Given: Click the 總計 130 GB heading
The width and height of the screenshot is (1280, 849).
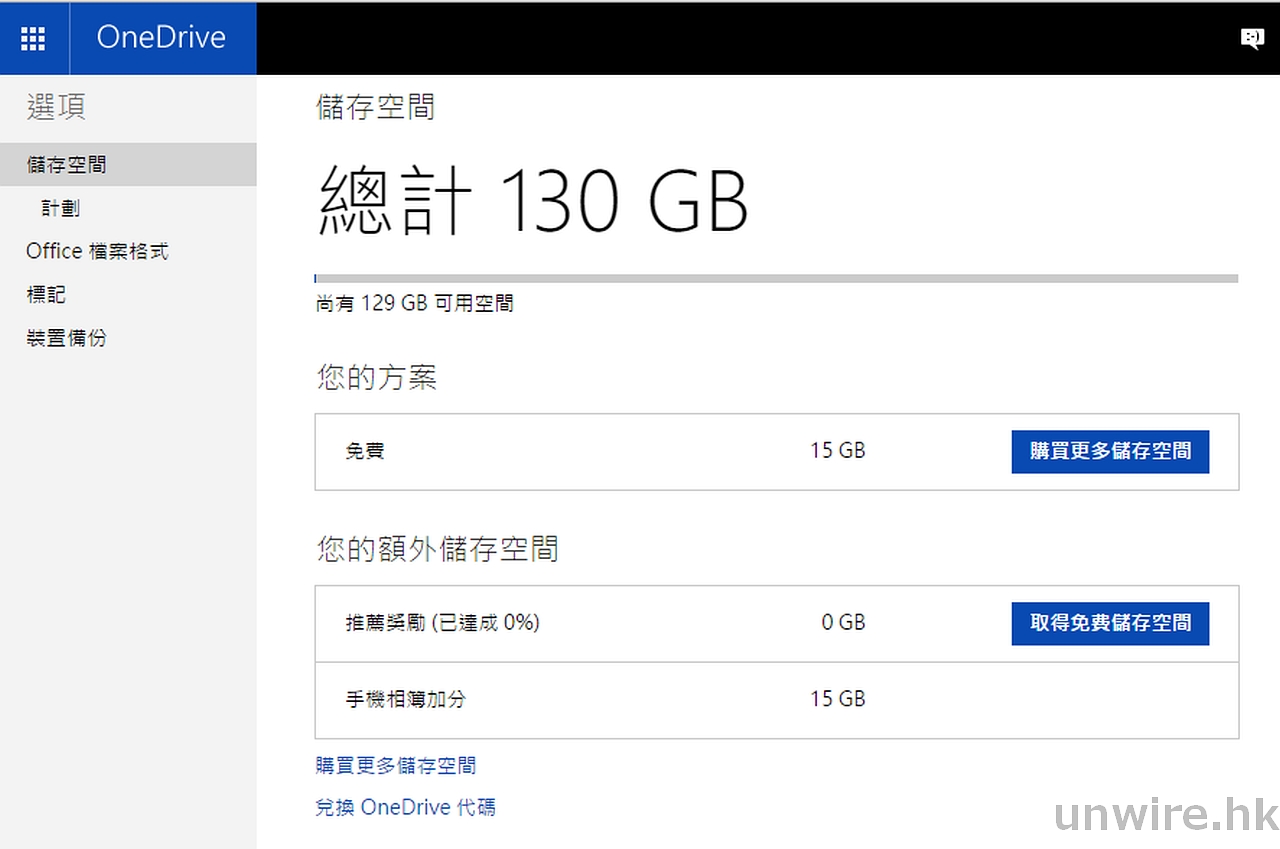Looking at the screenshot, I should coord(533,200).
